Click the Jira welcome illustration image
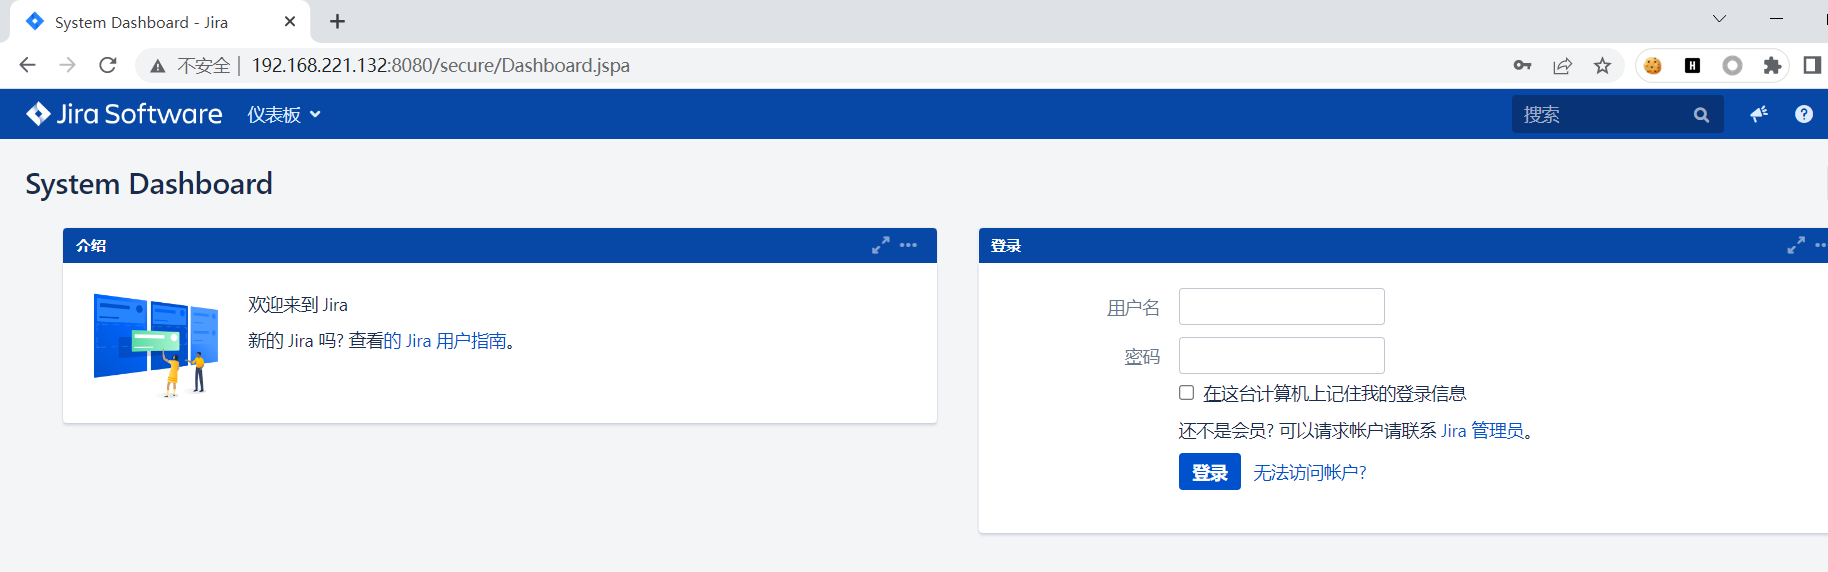The image size is (1828, 572). click(156, 344)
